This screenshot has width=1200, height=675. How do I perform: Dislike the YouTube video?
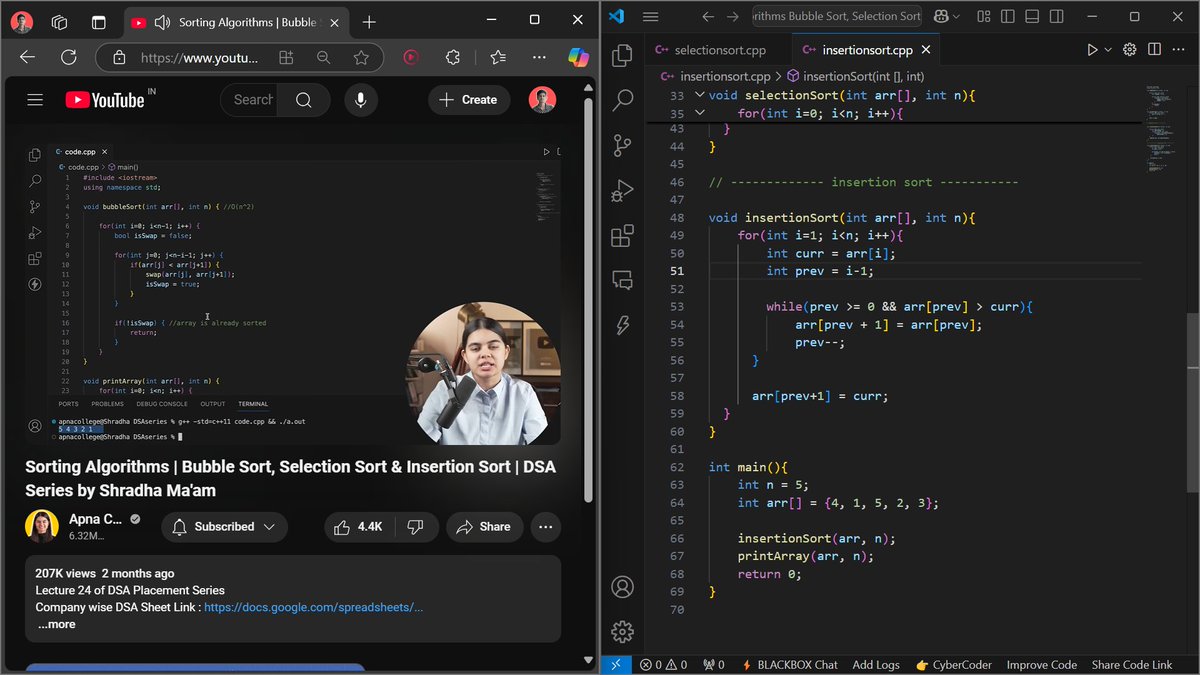coord(416,527)
